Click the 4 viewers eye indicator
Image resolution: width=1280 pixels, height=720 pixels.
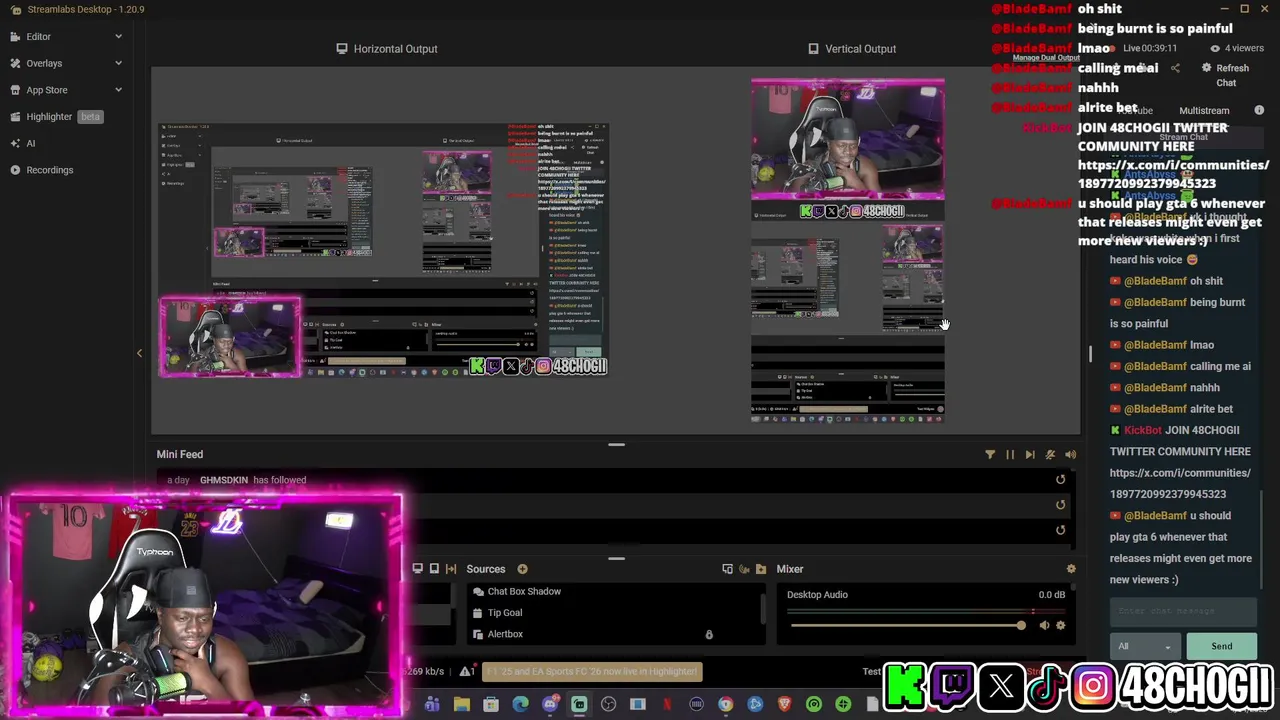point(1237,48)
